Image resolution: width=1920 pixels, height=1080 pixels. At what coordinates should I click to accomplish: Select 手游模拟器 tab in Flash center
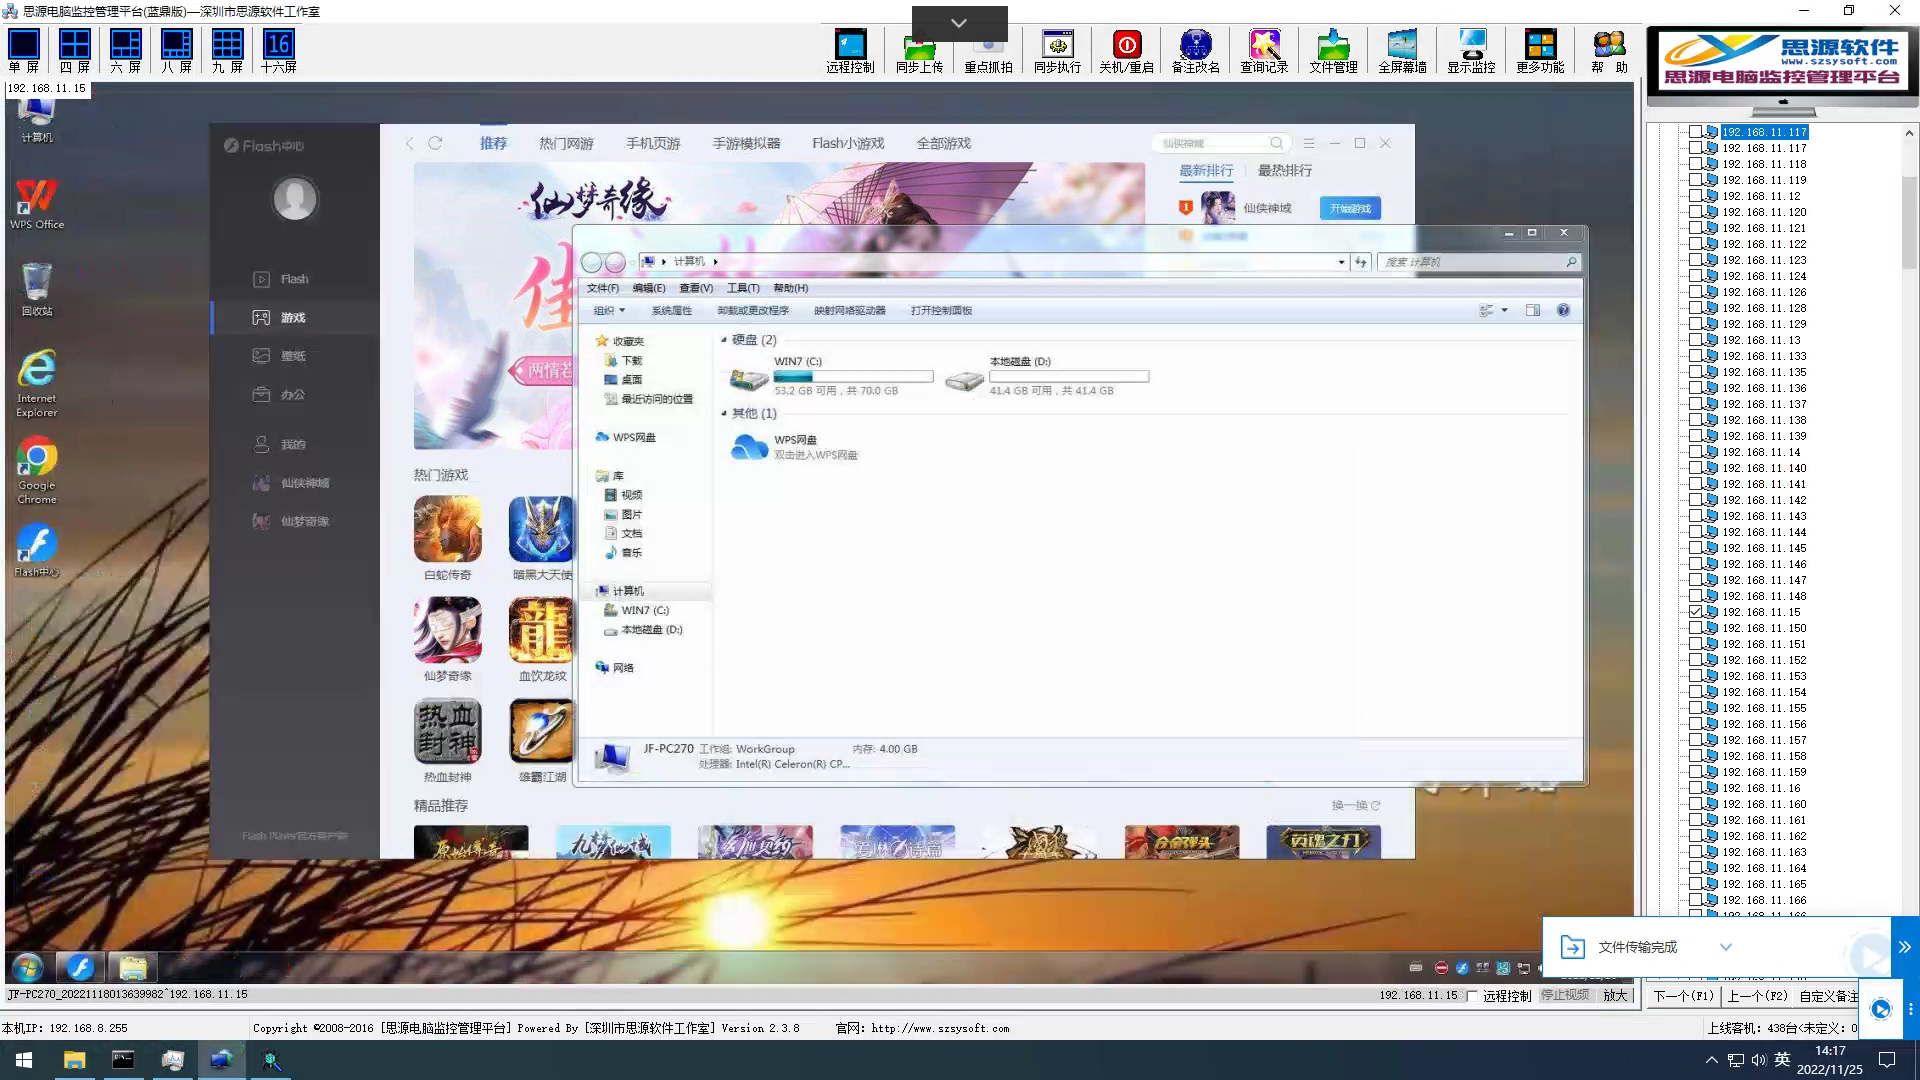[746, 144]
